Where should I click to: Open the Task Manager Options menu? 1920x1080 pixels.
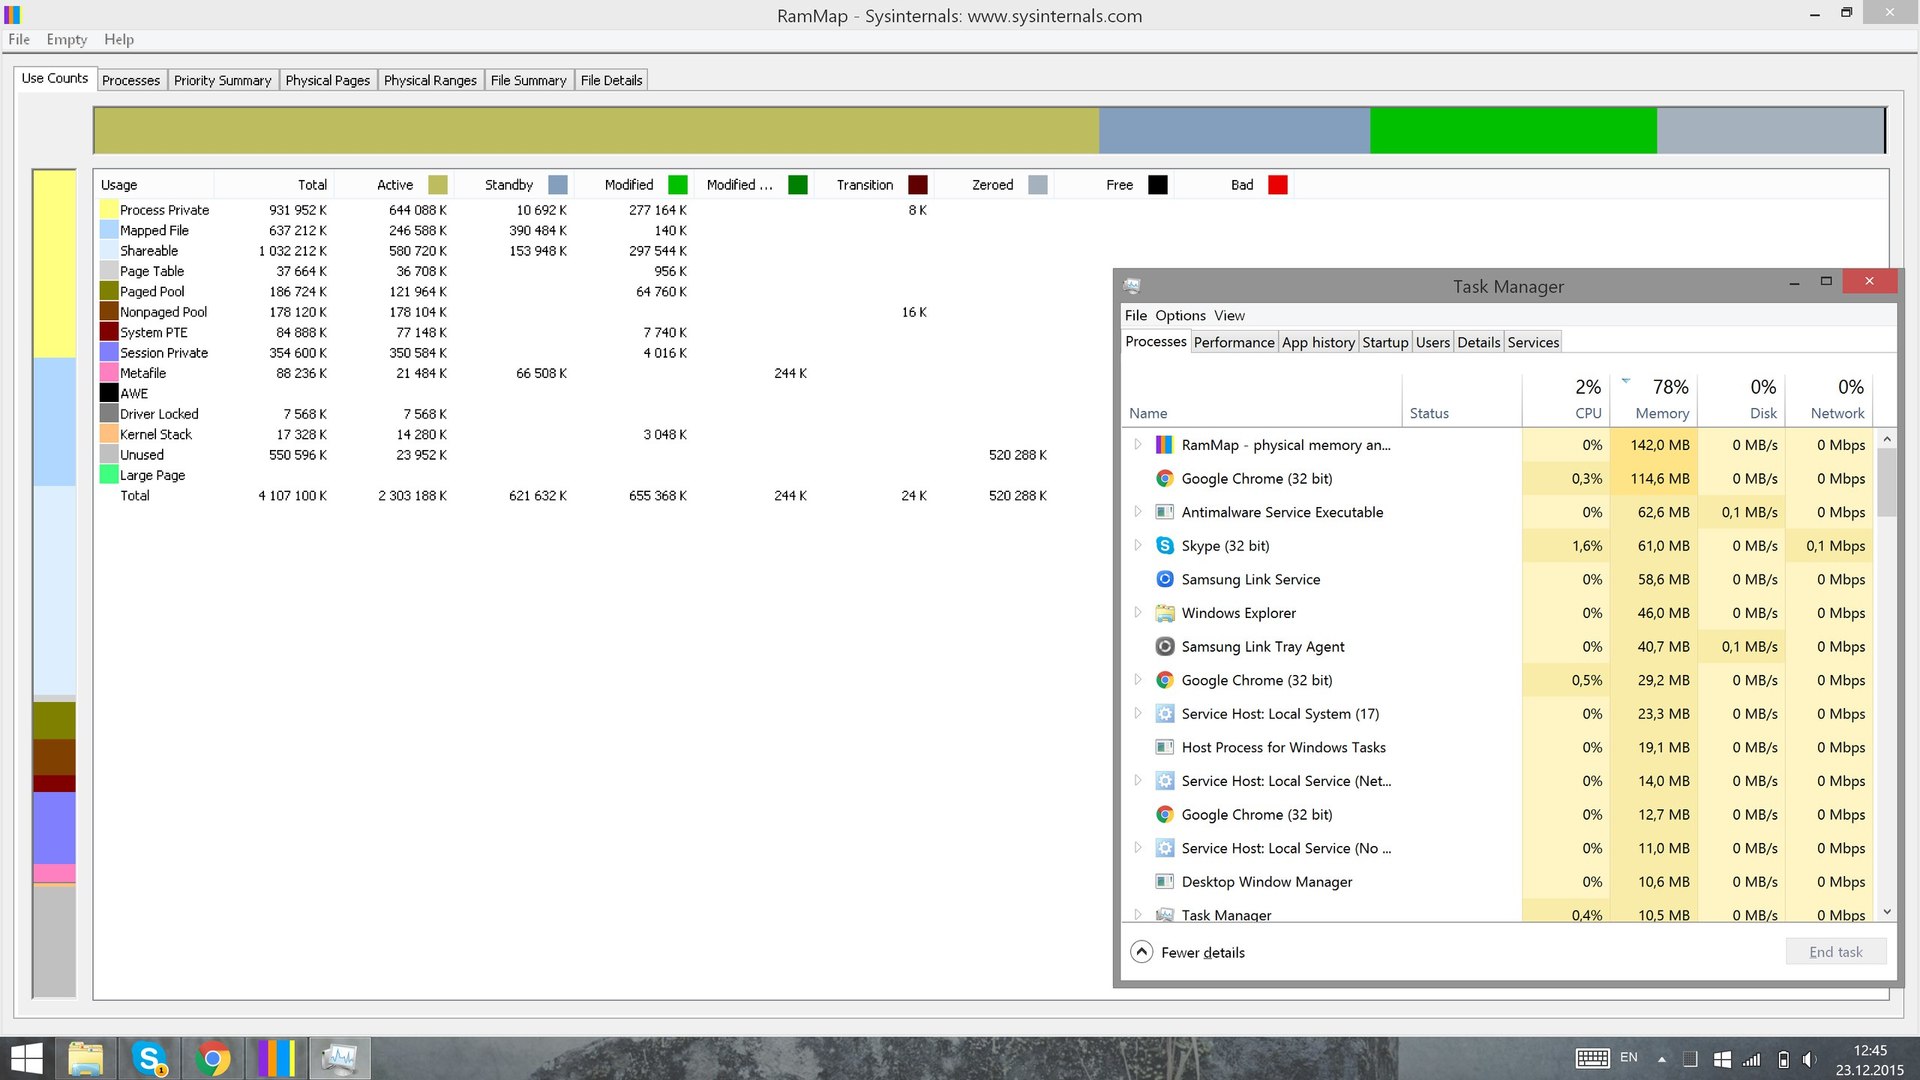pos(1180,315)
